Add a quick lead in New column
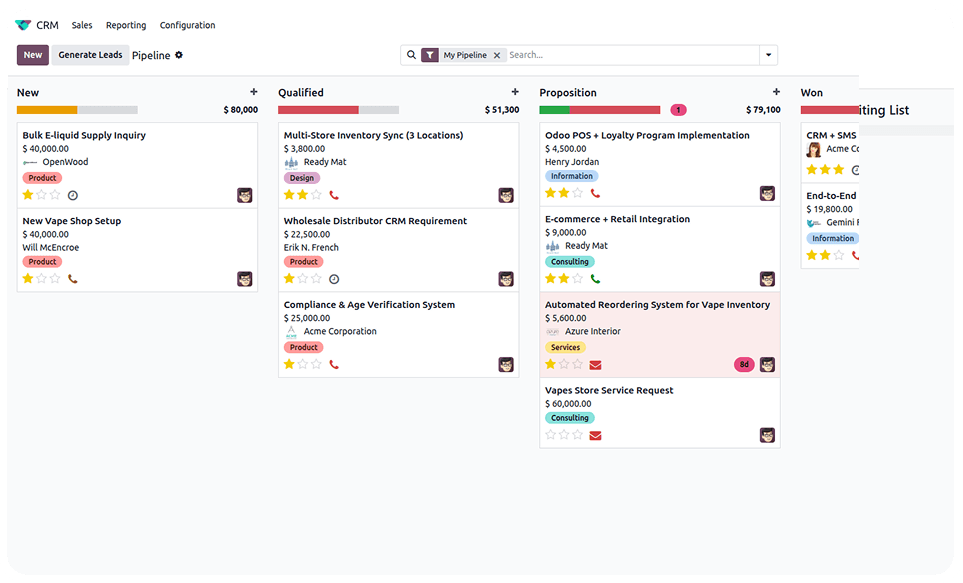Screen dimensions: 963x583 click(x=254, y=92)
